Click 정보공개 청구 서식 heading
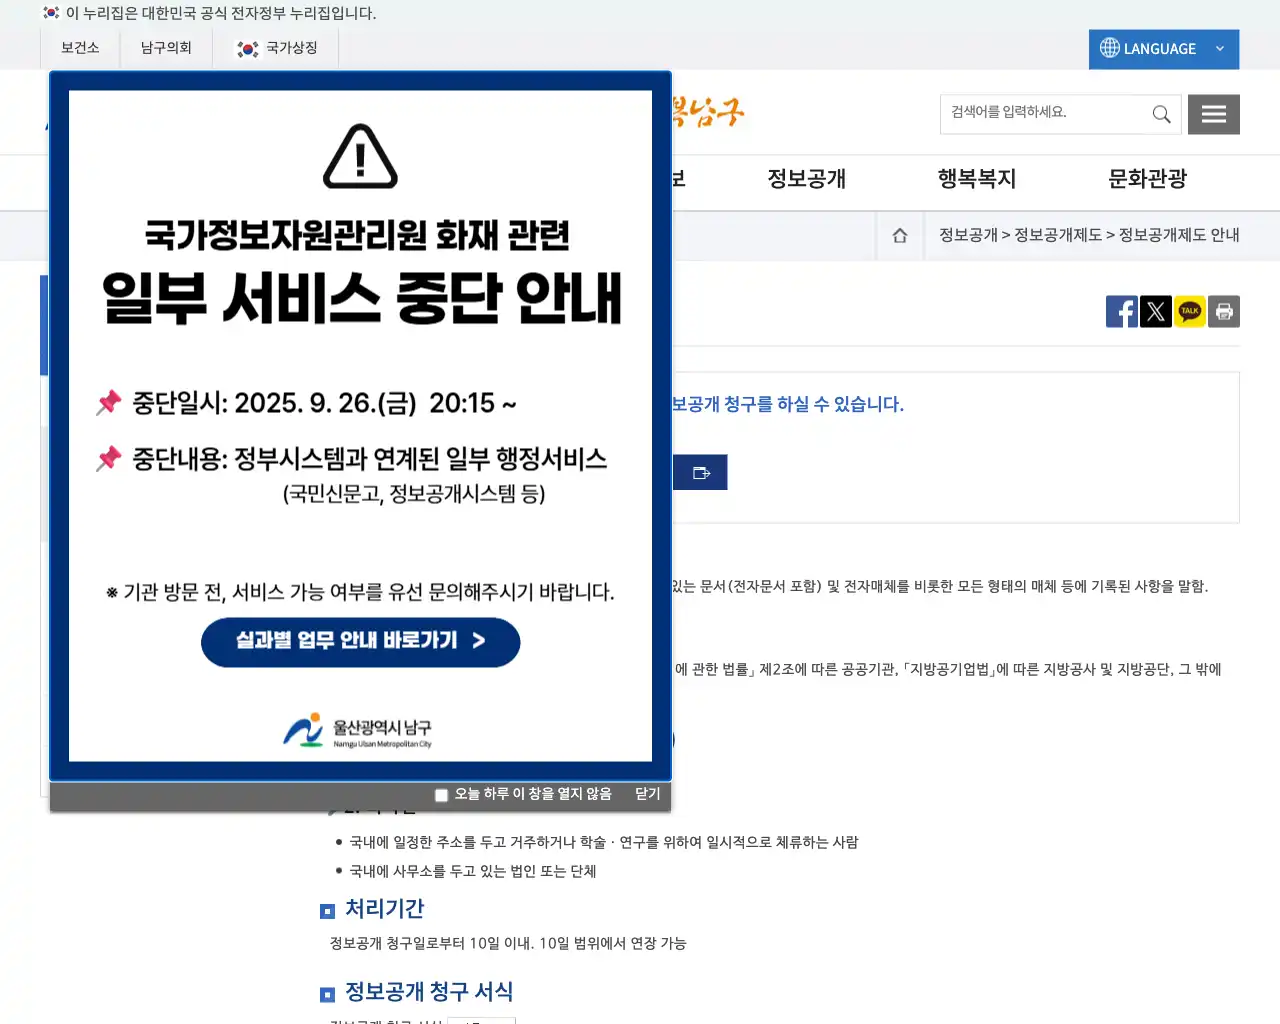 pyautogui.click(x=429, y=992)
